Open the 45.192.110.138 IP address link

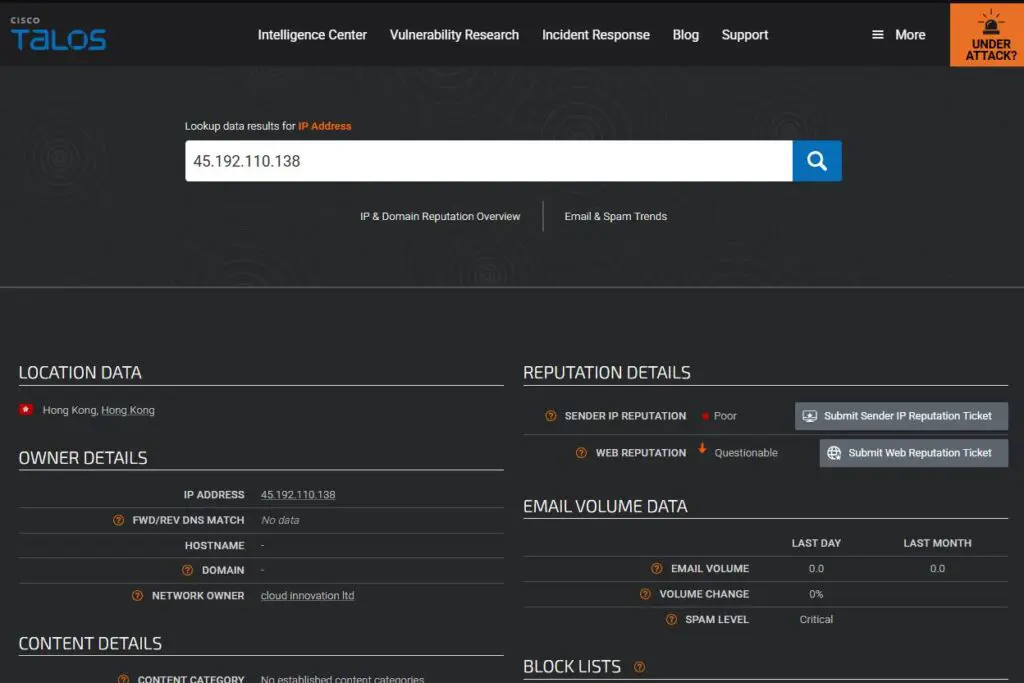click(x=298, y=495)
